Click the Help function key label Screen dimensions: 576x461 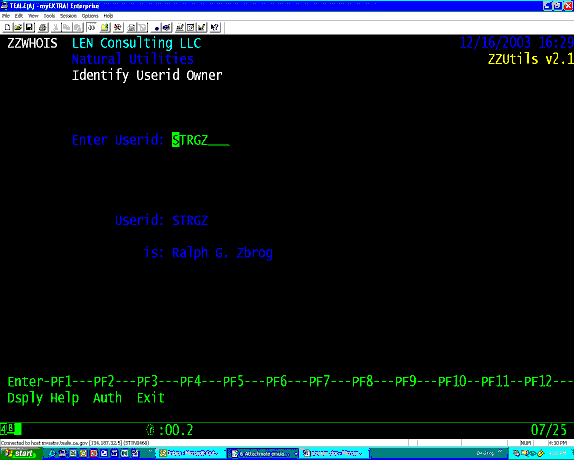pyautogui.click(x=64, y=398)
